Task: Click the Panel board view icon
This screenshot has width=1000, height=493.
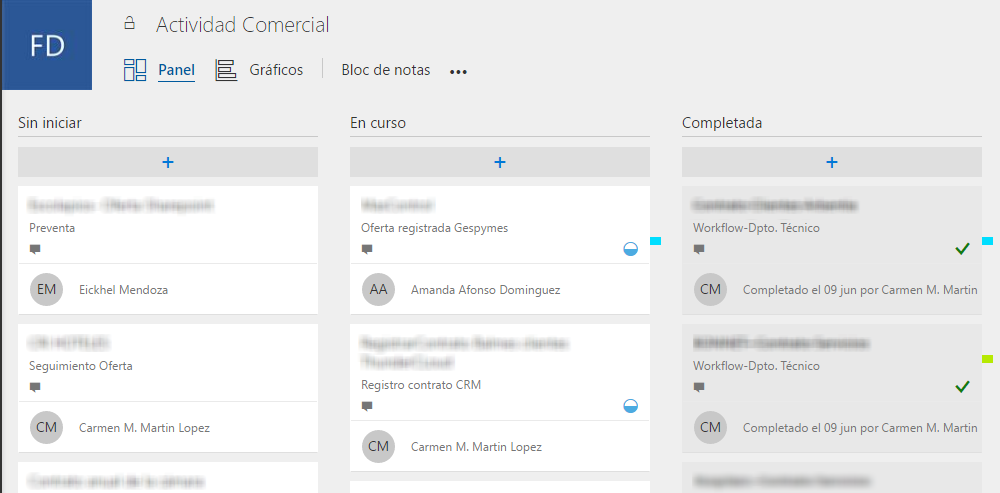Action: click(135, 70)
